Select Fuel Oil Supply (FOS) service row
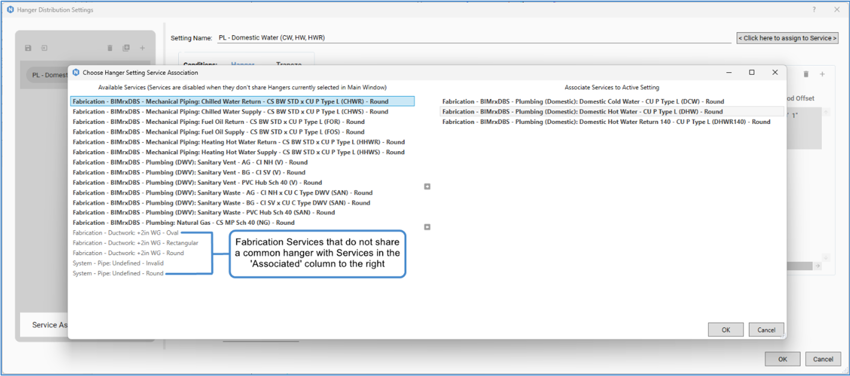850x376 pixels. (x=242, y=132)
